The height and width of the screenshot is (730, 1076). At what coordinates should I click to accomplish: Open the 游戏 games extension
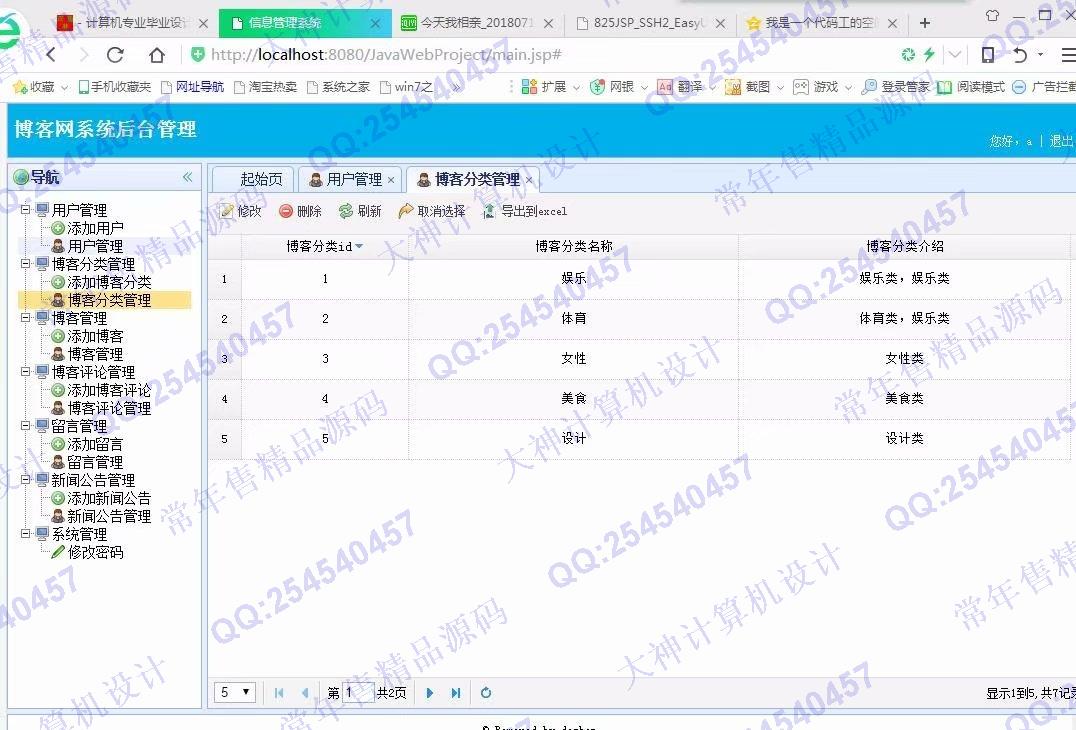[x=818, y=87]
